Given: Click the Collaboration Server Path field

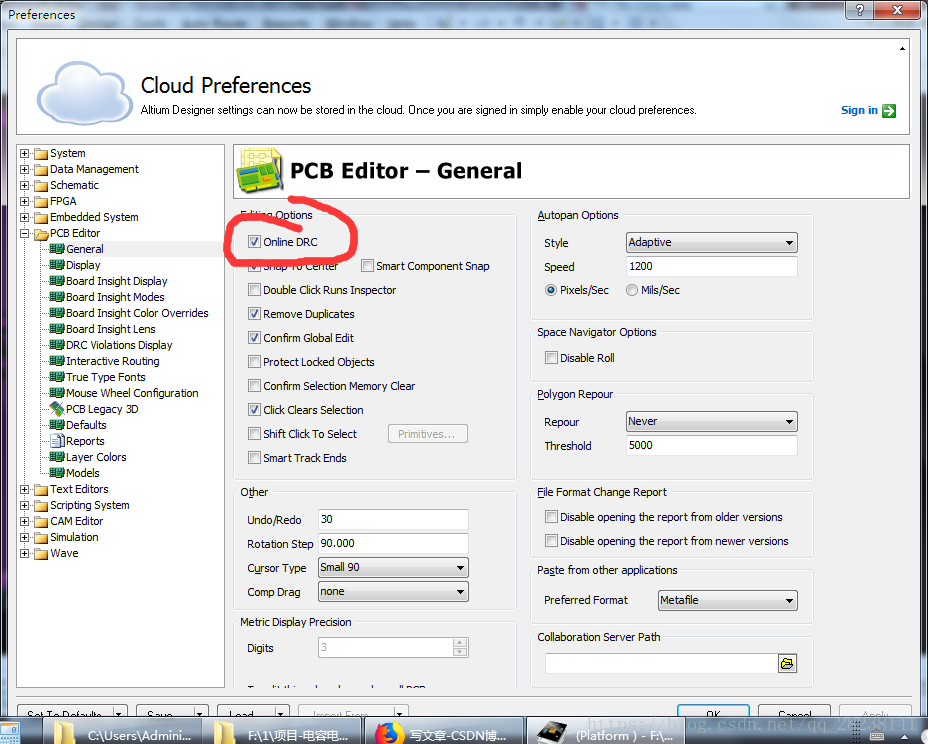Looking at the screenshot, I should (661, 664).
